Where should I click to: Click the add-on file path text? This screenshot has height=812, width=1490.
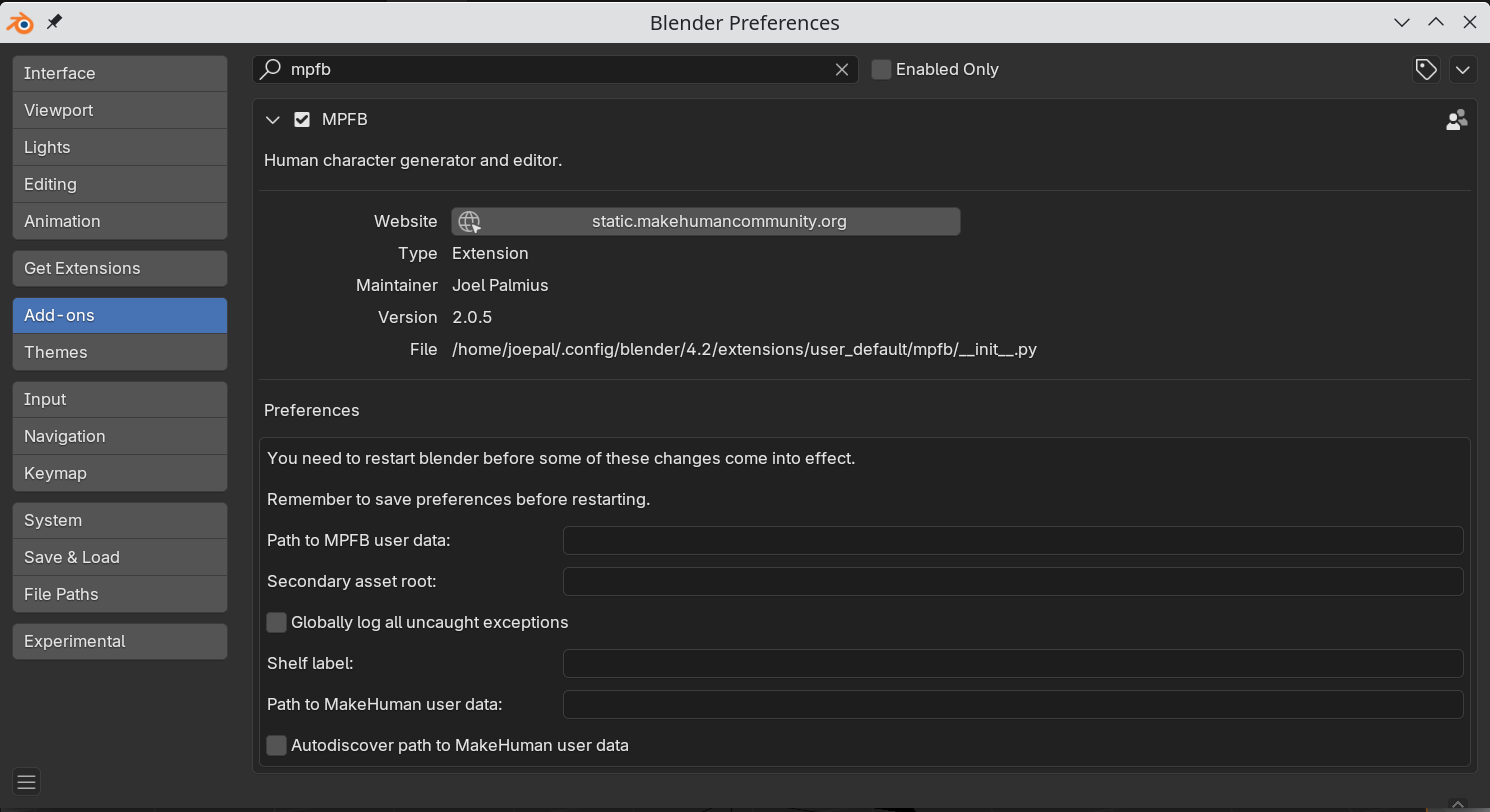click(744, 350)
